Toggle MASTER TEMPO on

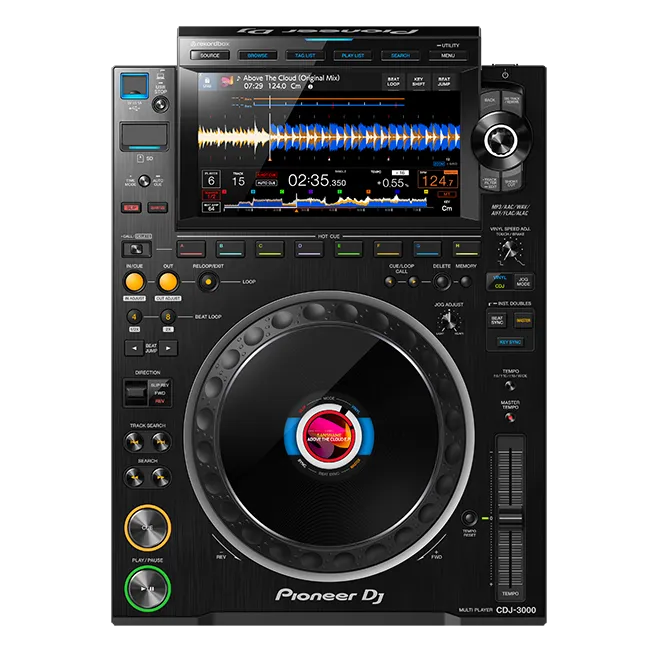click(510, 418)
